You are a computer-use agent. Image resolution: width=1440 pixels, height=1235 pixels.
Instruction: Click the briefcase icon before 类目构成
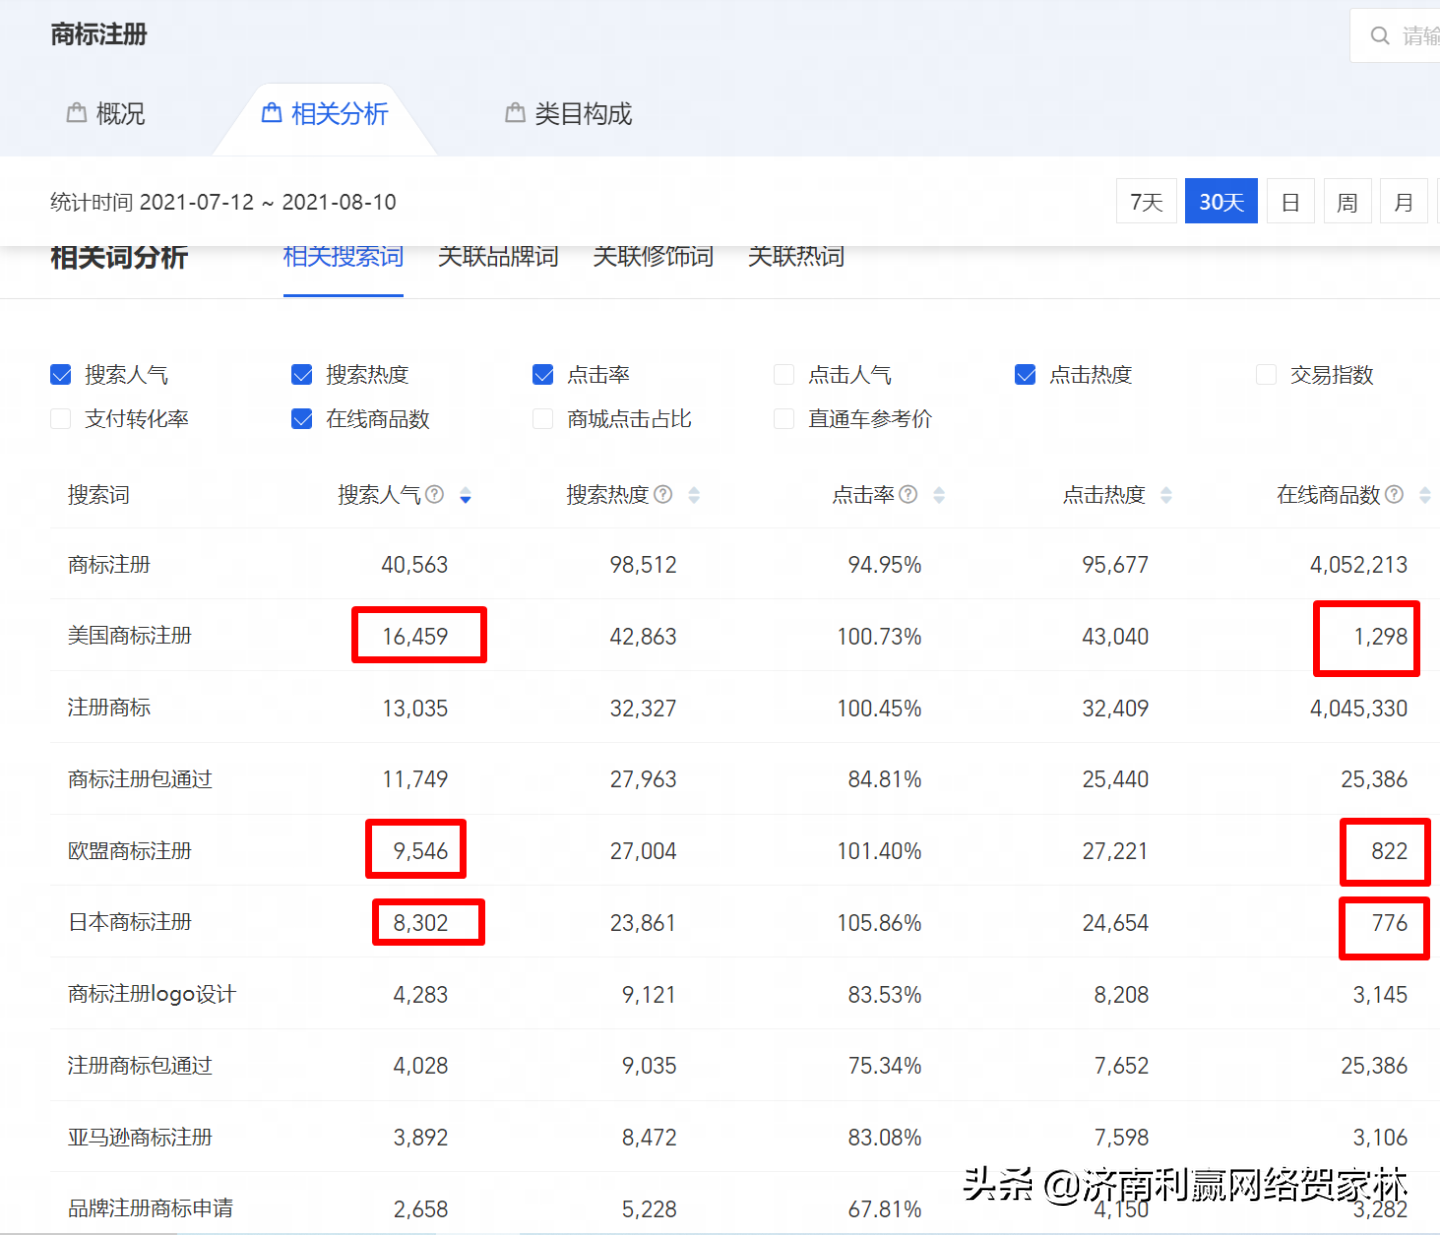(x=516, y=113)
